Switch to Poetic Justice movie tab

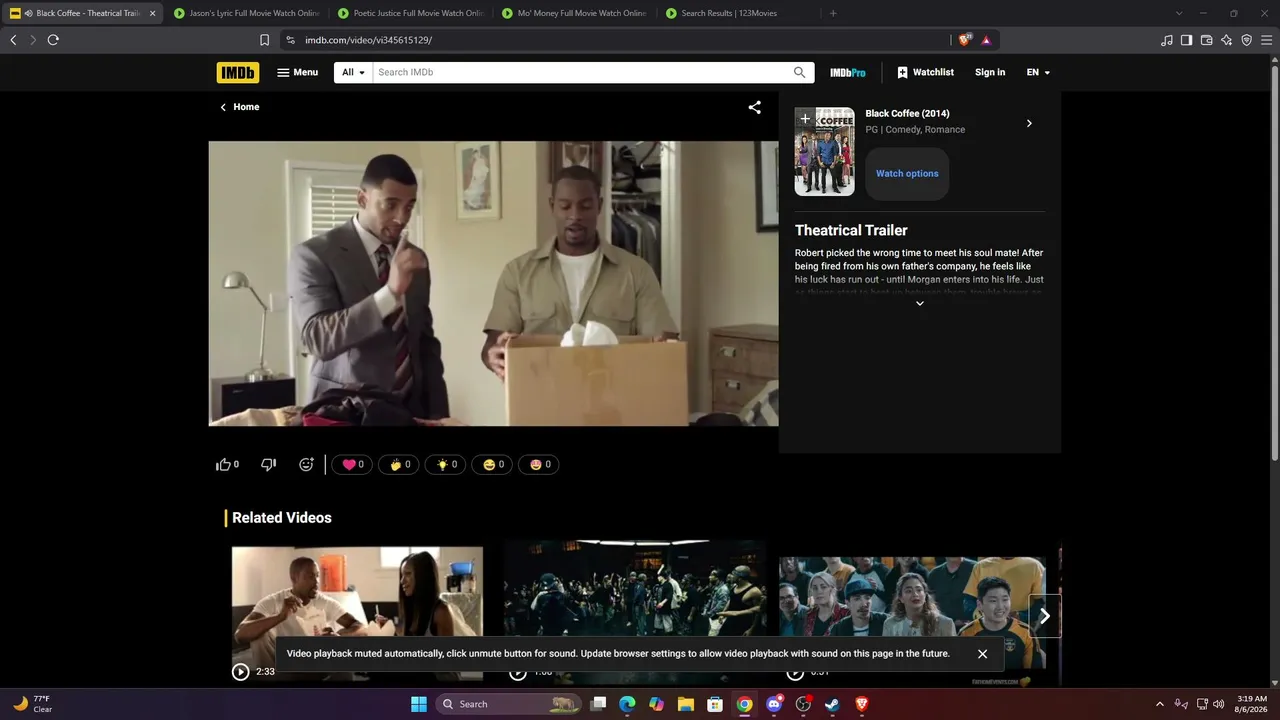coord(410,13)
